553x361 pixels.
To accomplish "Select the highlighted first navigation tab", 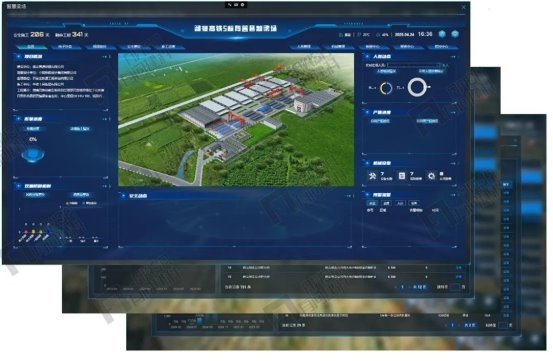I will 31,47.
